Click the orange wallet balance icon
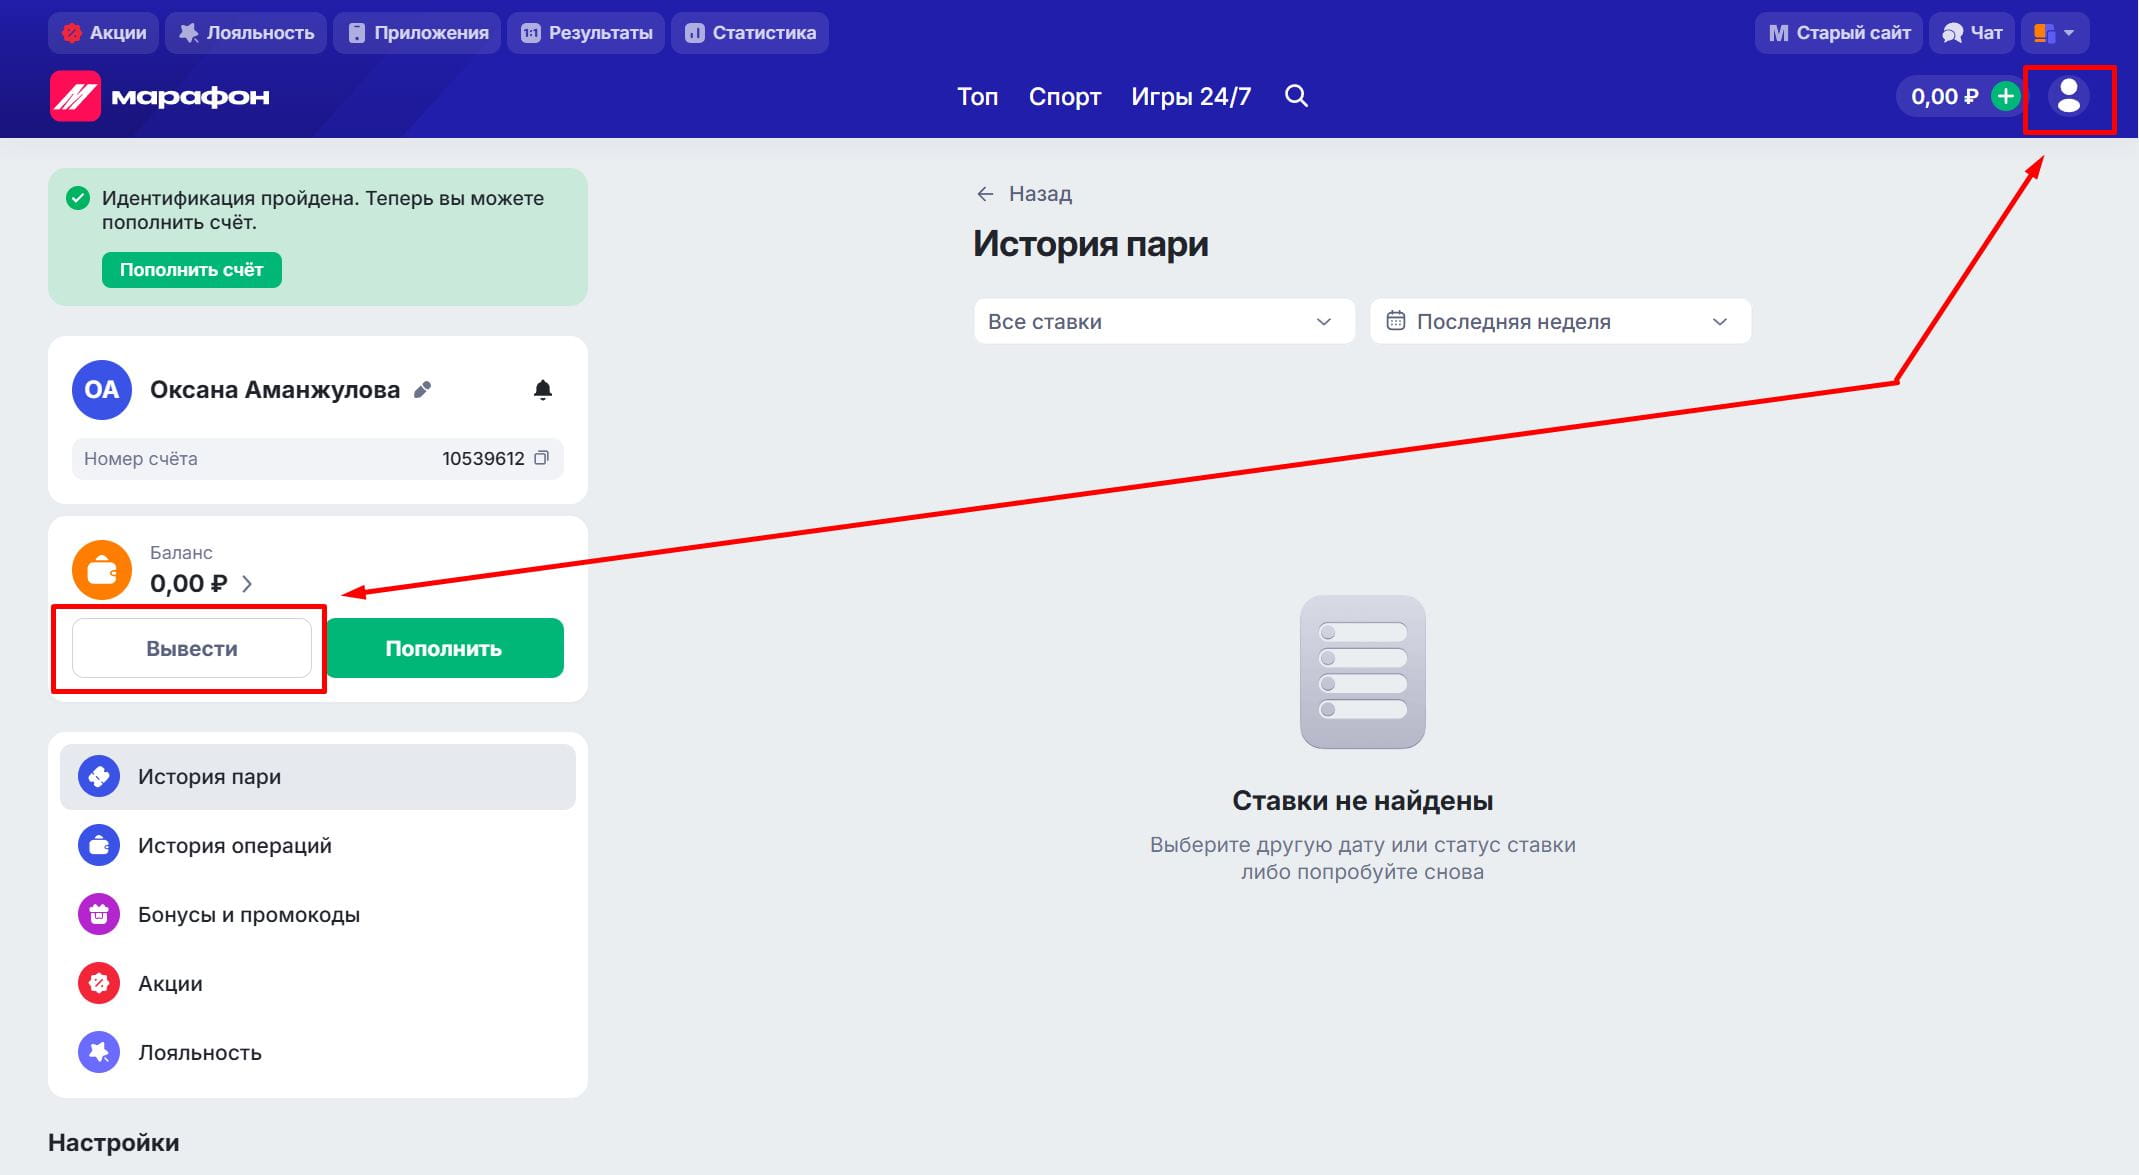Viewport: 2139px width, 1175px height. (102, 570)
